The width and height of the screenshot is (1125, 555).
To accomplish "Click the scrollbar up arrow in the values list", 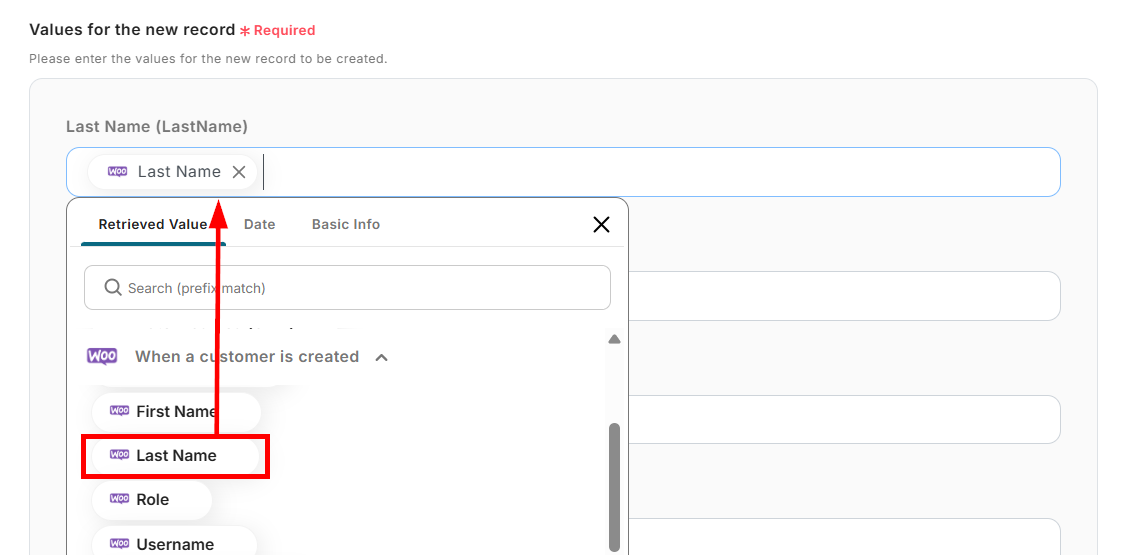I will (614, 340).
